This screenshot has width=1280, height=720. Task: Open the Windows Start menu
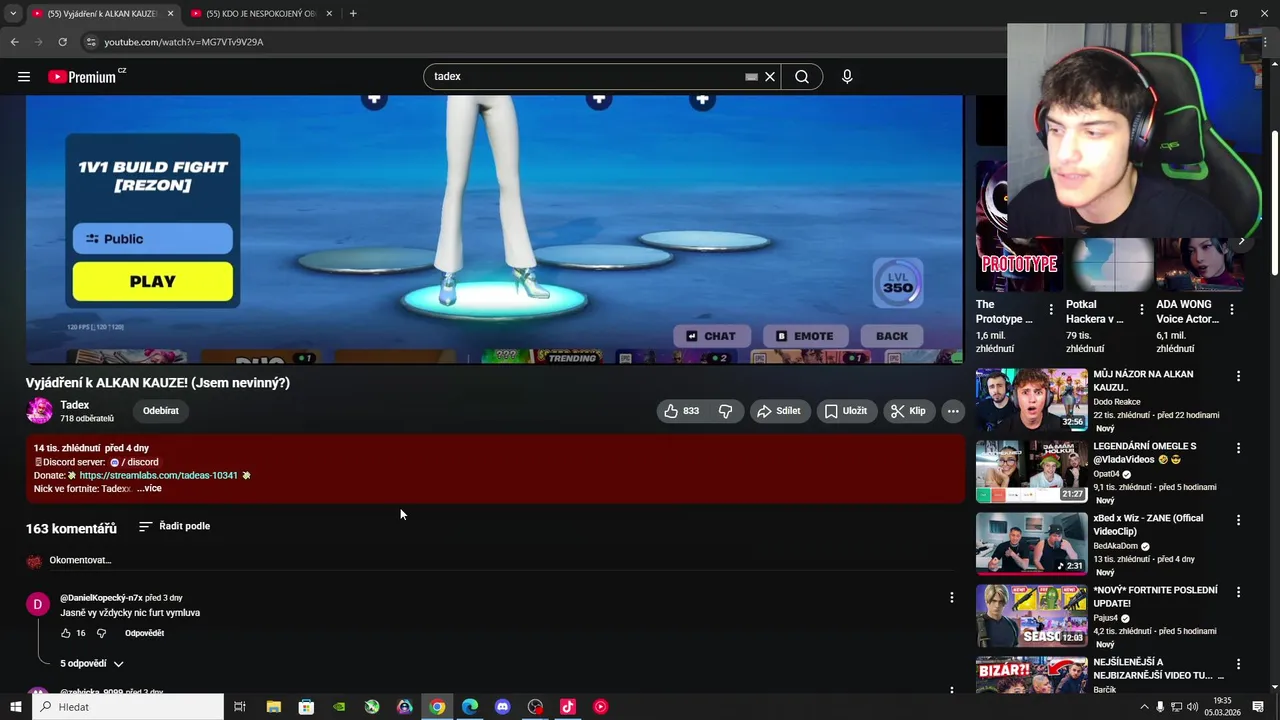pos(15,707)
